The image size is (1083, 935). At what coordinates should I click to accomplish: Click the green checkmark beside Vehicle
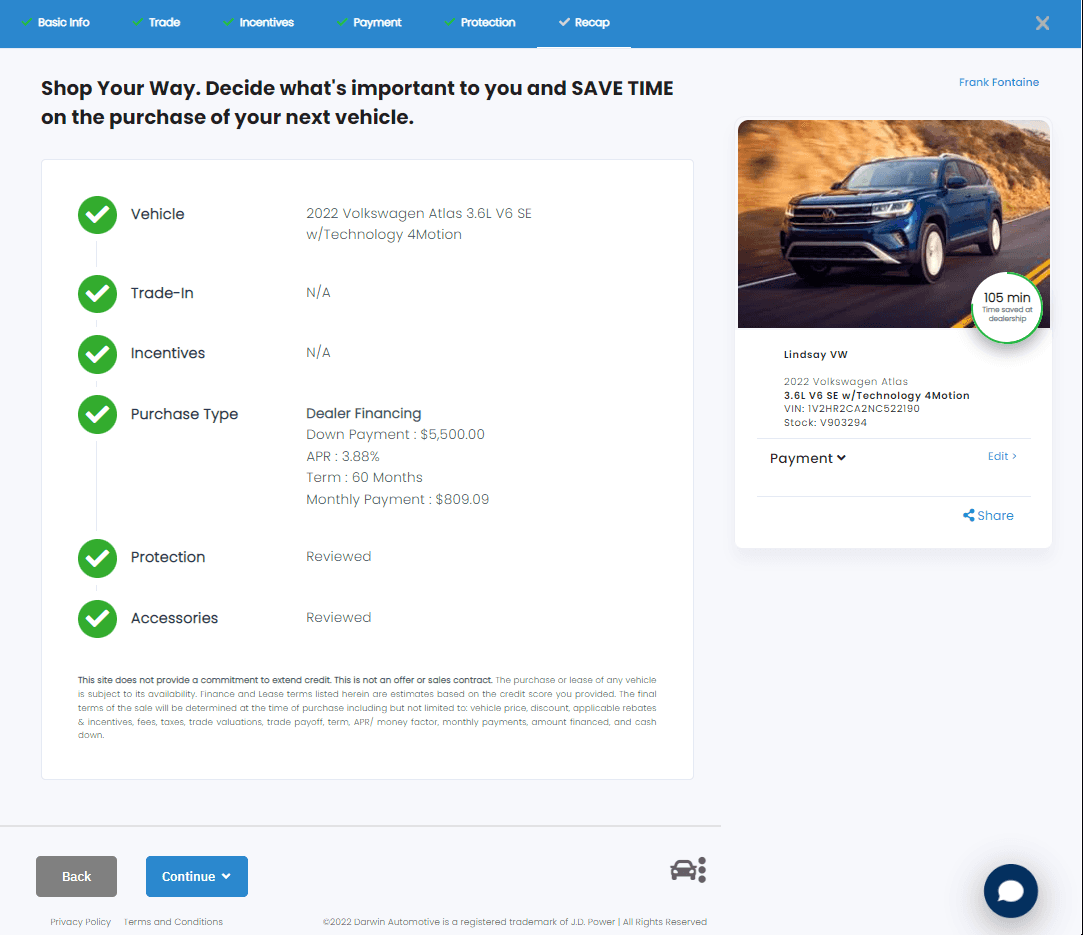(97, 215)
